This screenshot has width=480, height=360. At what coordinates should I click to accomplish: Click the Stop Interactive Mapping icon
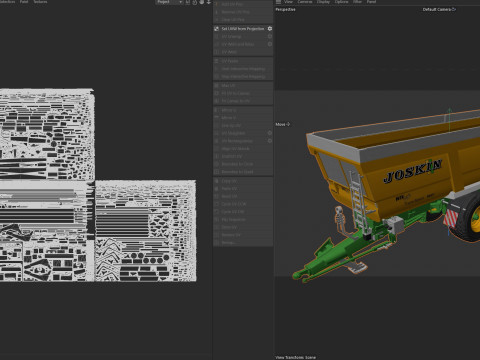216,76
